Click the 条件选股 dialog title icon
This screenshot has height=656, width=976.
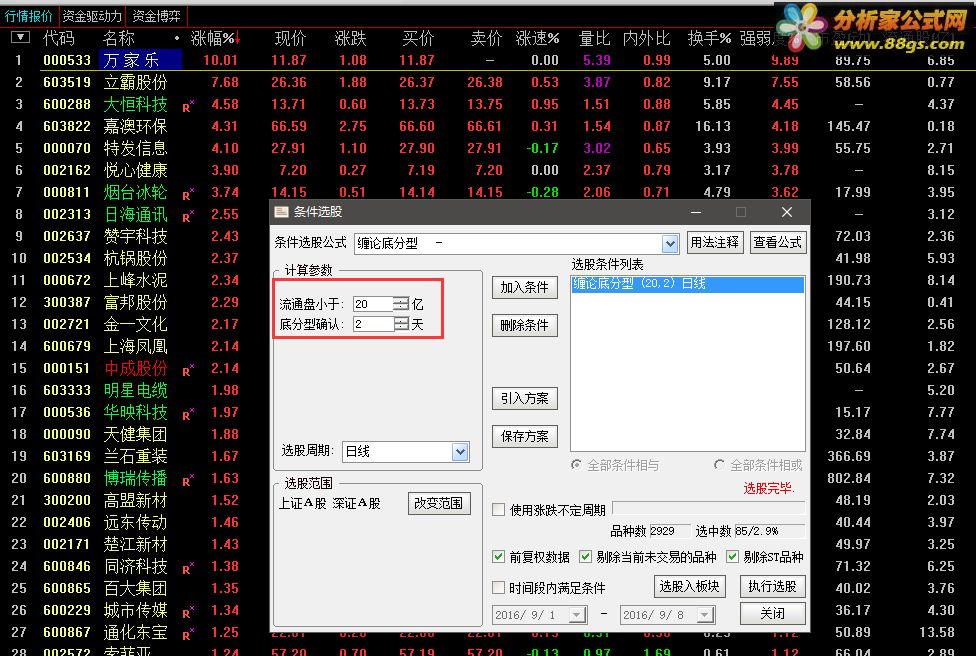281,212
